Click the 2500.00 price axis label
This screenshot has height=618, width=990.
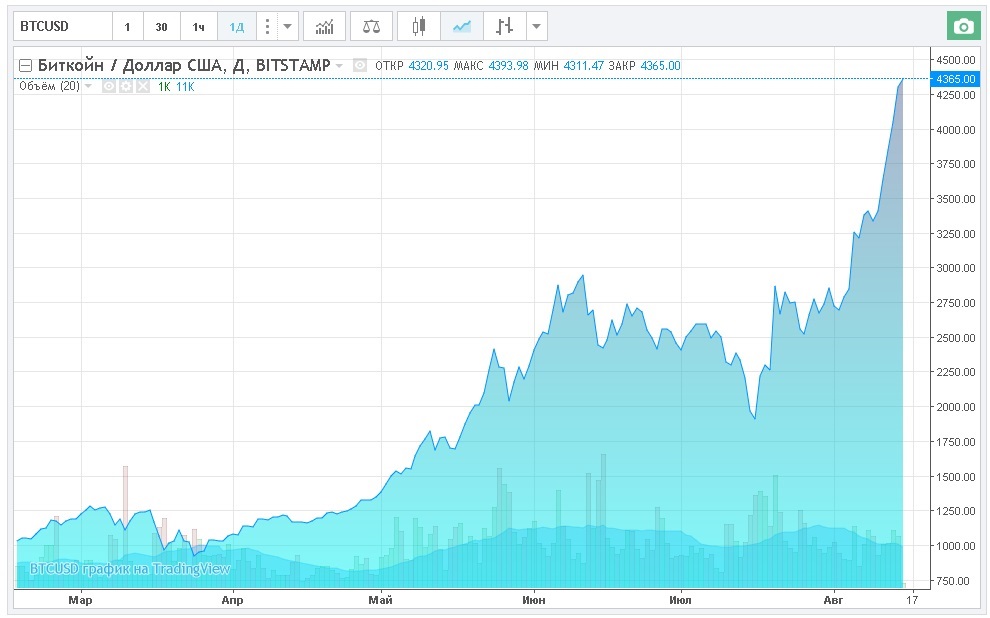pos(956,338)
